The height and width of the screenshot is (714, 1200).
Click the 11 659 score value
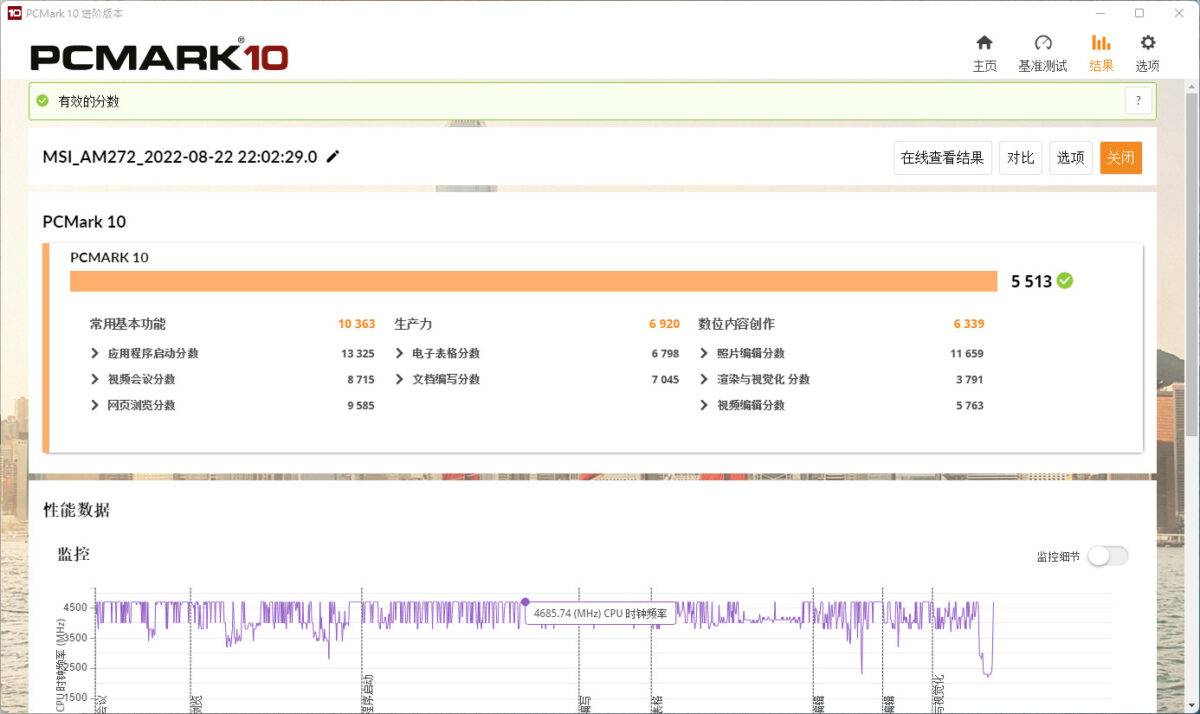pyautogui.click(x=967, y=353)
